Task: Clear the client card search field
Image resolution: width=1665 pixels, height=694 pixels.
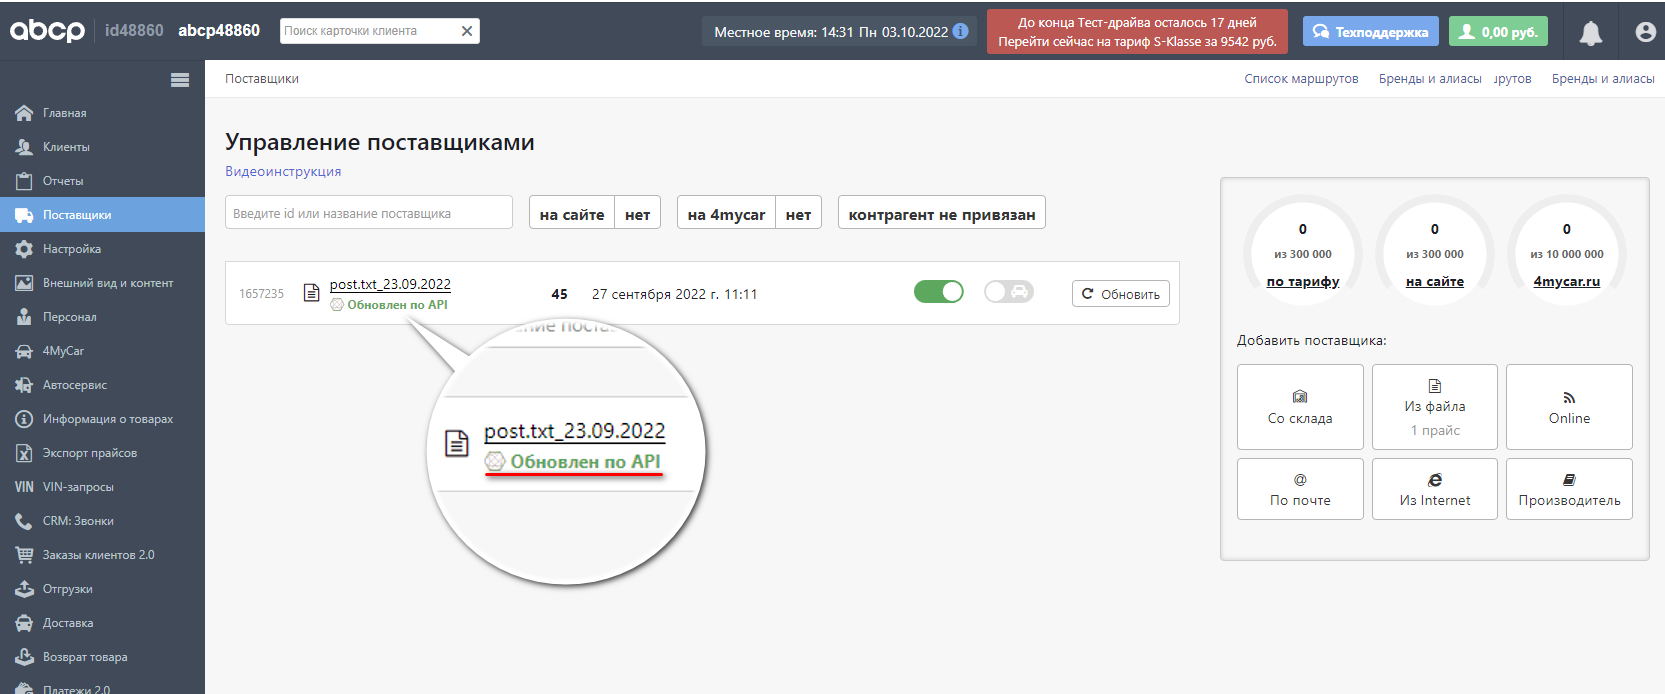Action: pos(467,31)
